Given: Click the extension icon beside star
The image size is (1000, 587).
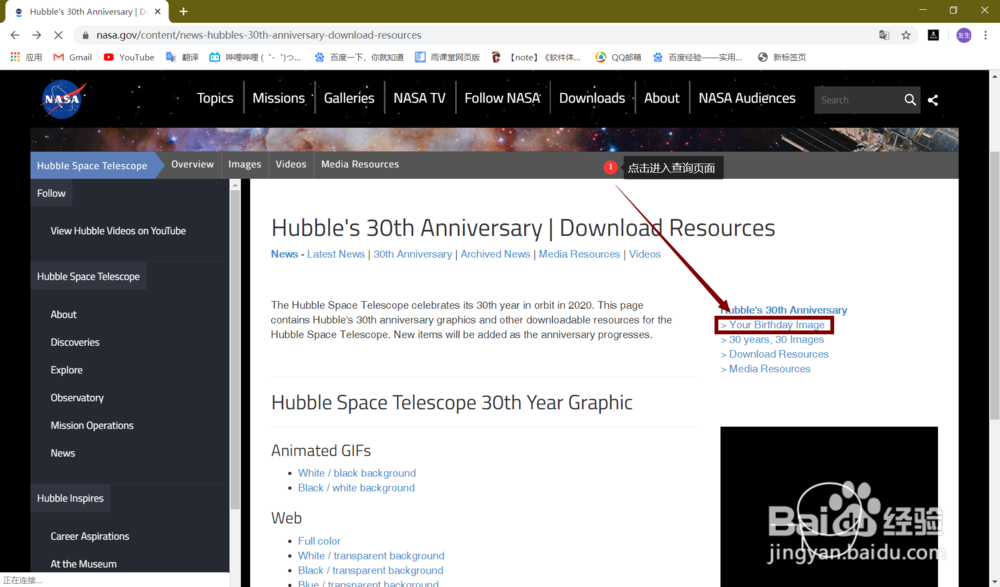Looking at the screenshot, I should tap(933, 35).
